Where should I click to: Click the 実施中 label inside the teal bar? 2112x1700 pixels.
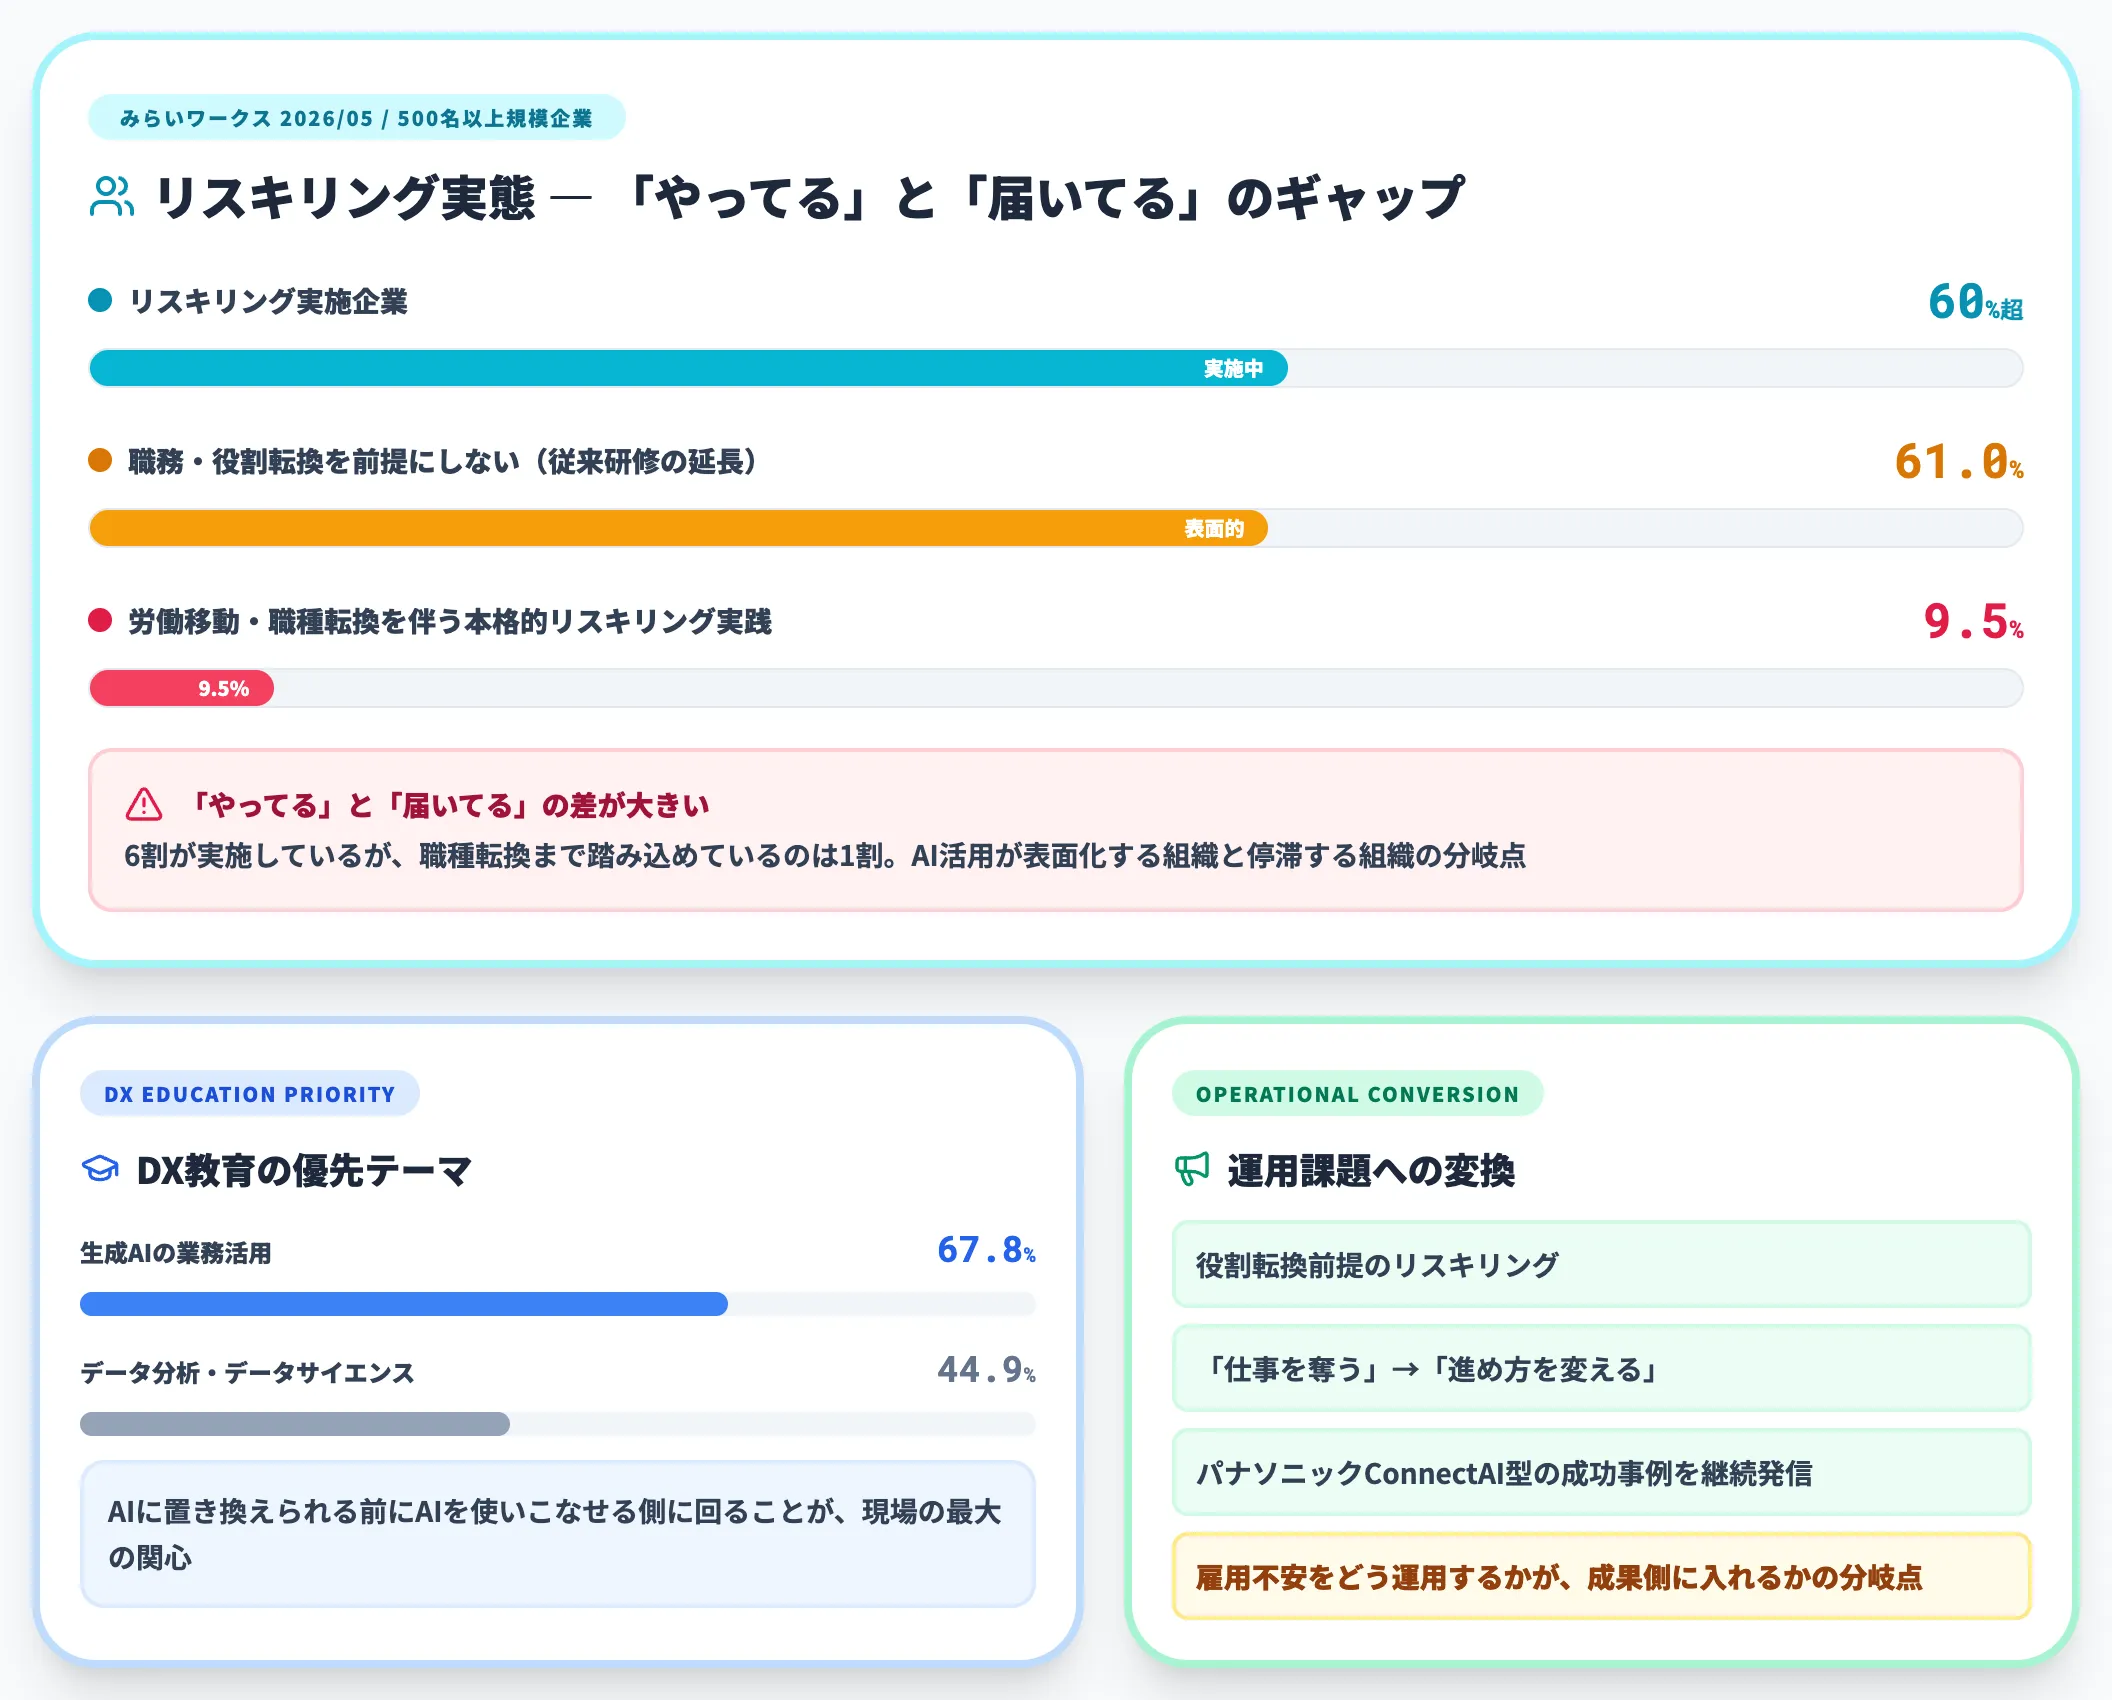[1233, 368]
